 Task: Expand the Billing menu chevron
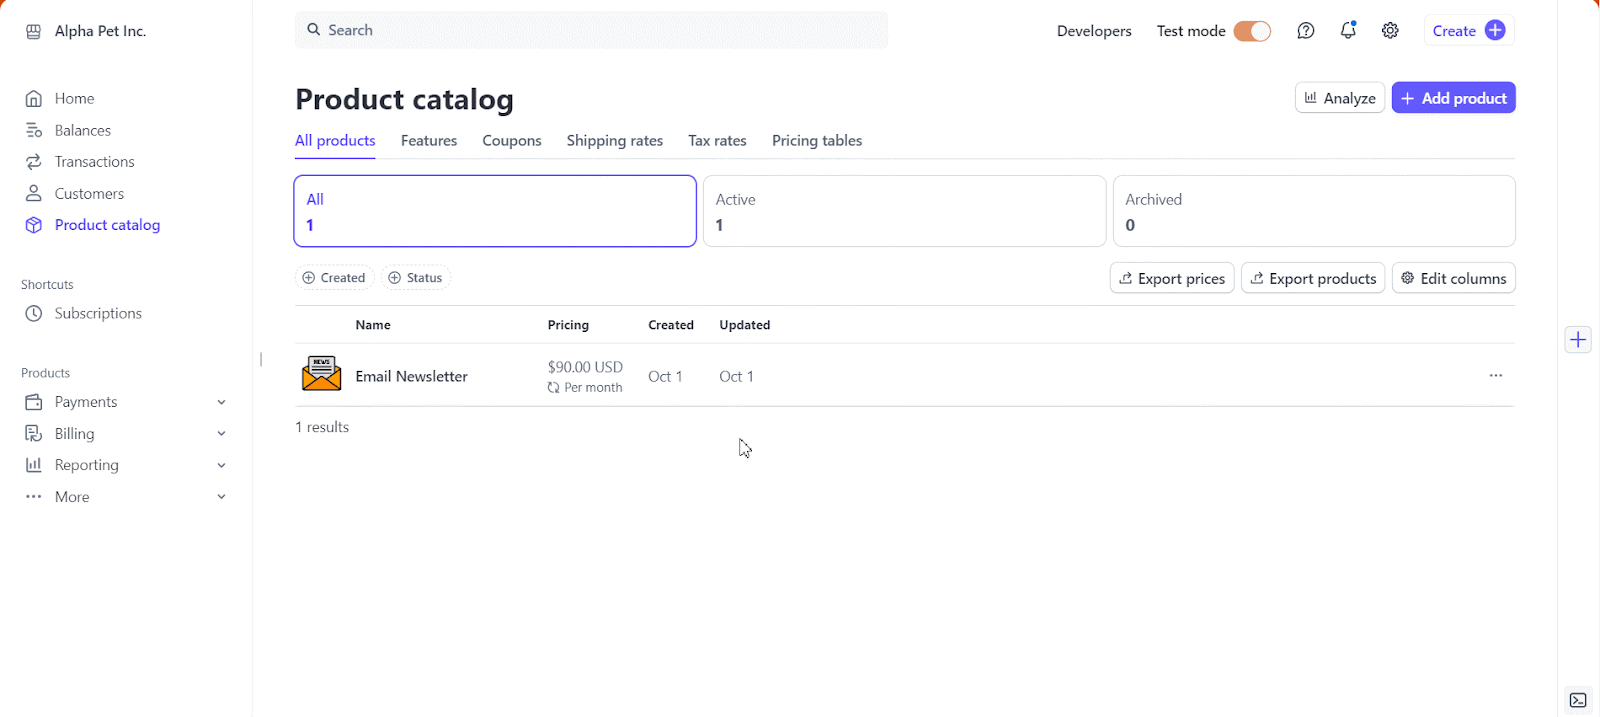click(221, 434)
